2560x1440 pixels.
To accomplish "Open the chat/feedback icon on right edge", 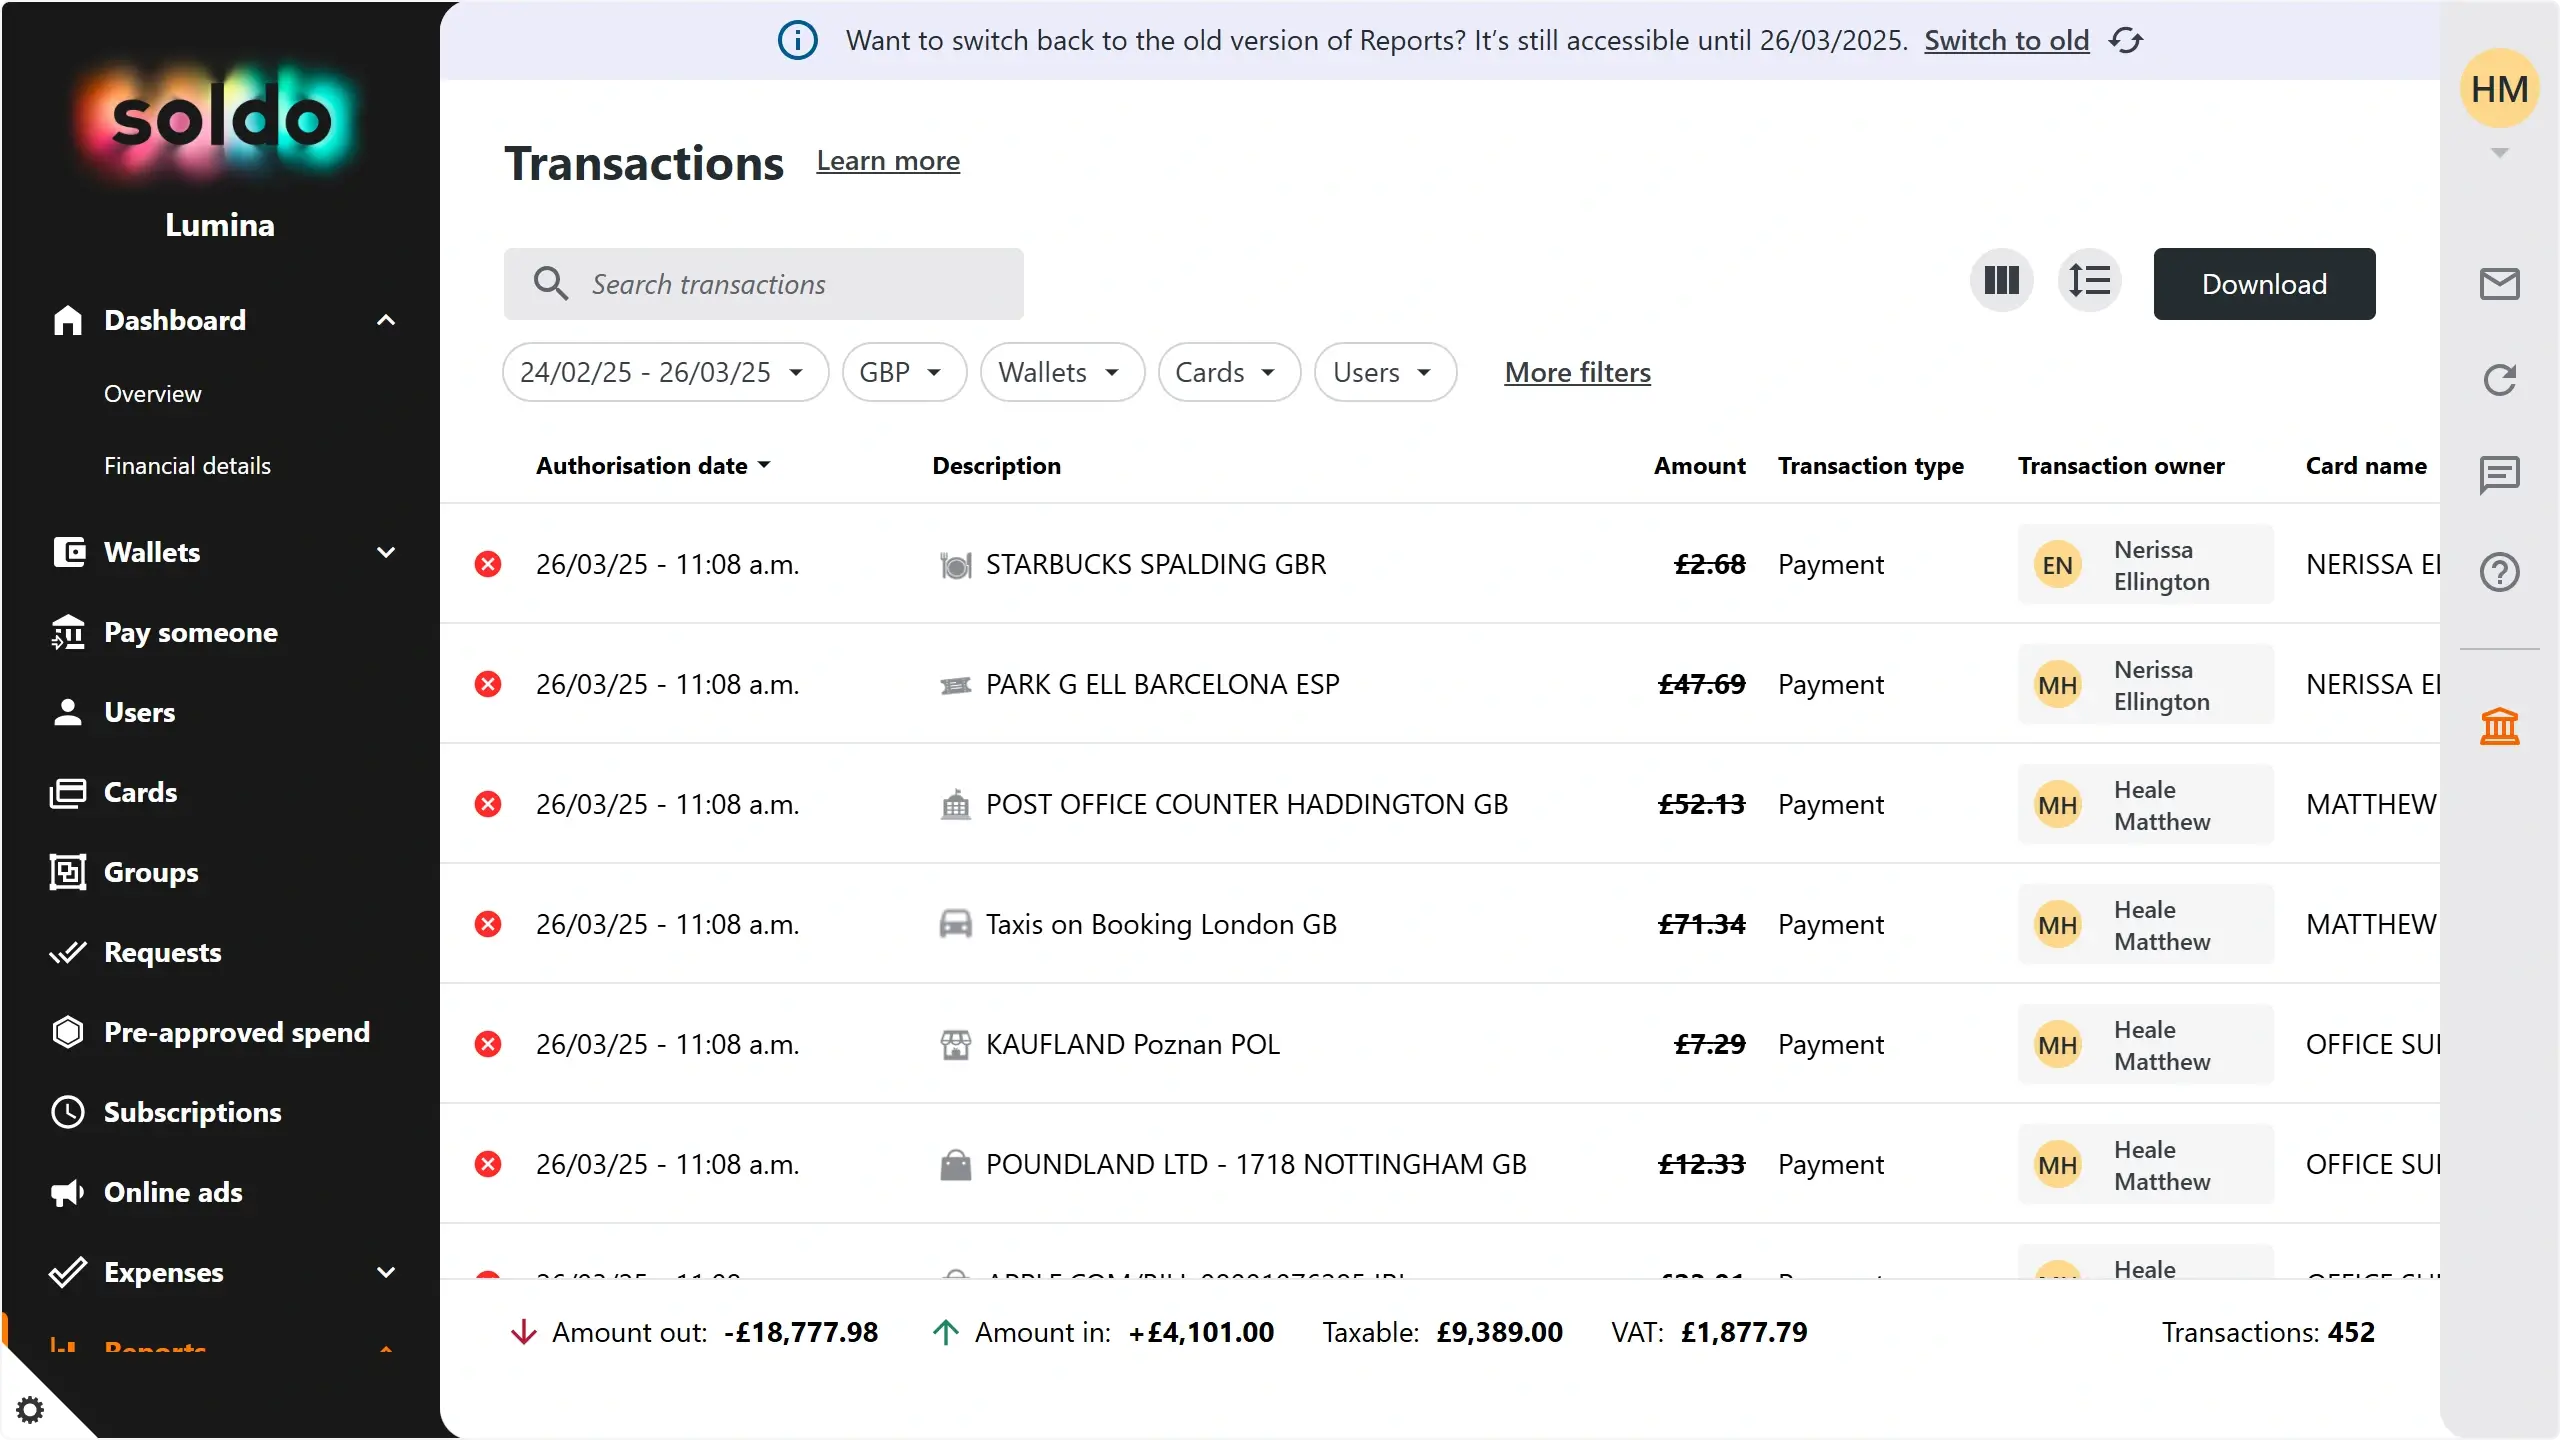I will [2500, 475].
